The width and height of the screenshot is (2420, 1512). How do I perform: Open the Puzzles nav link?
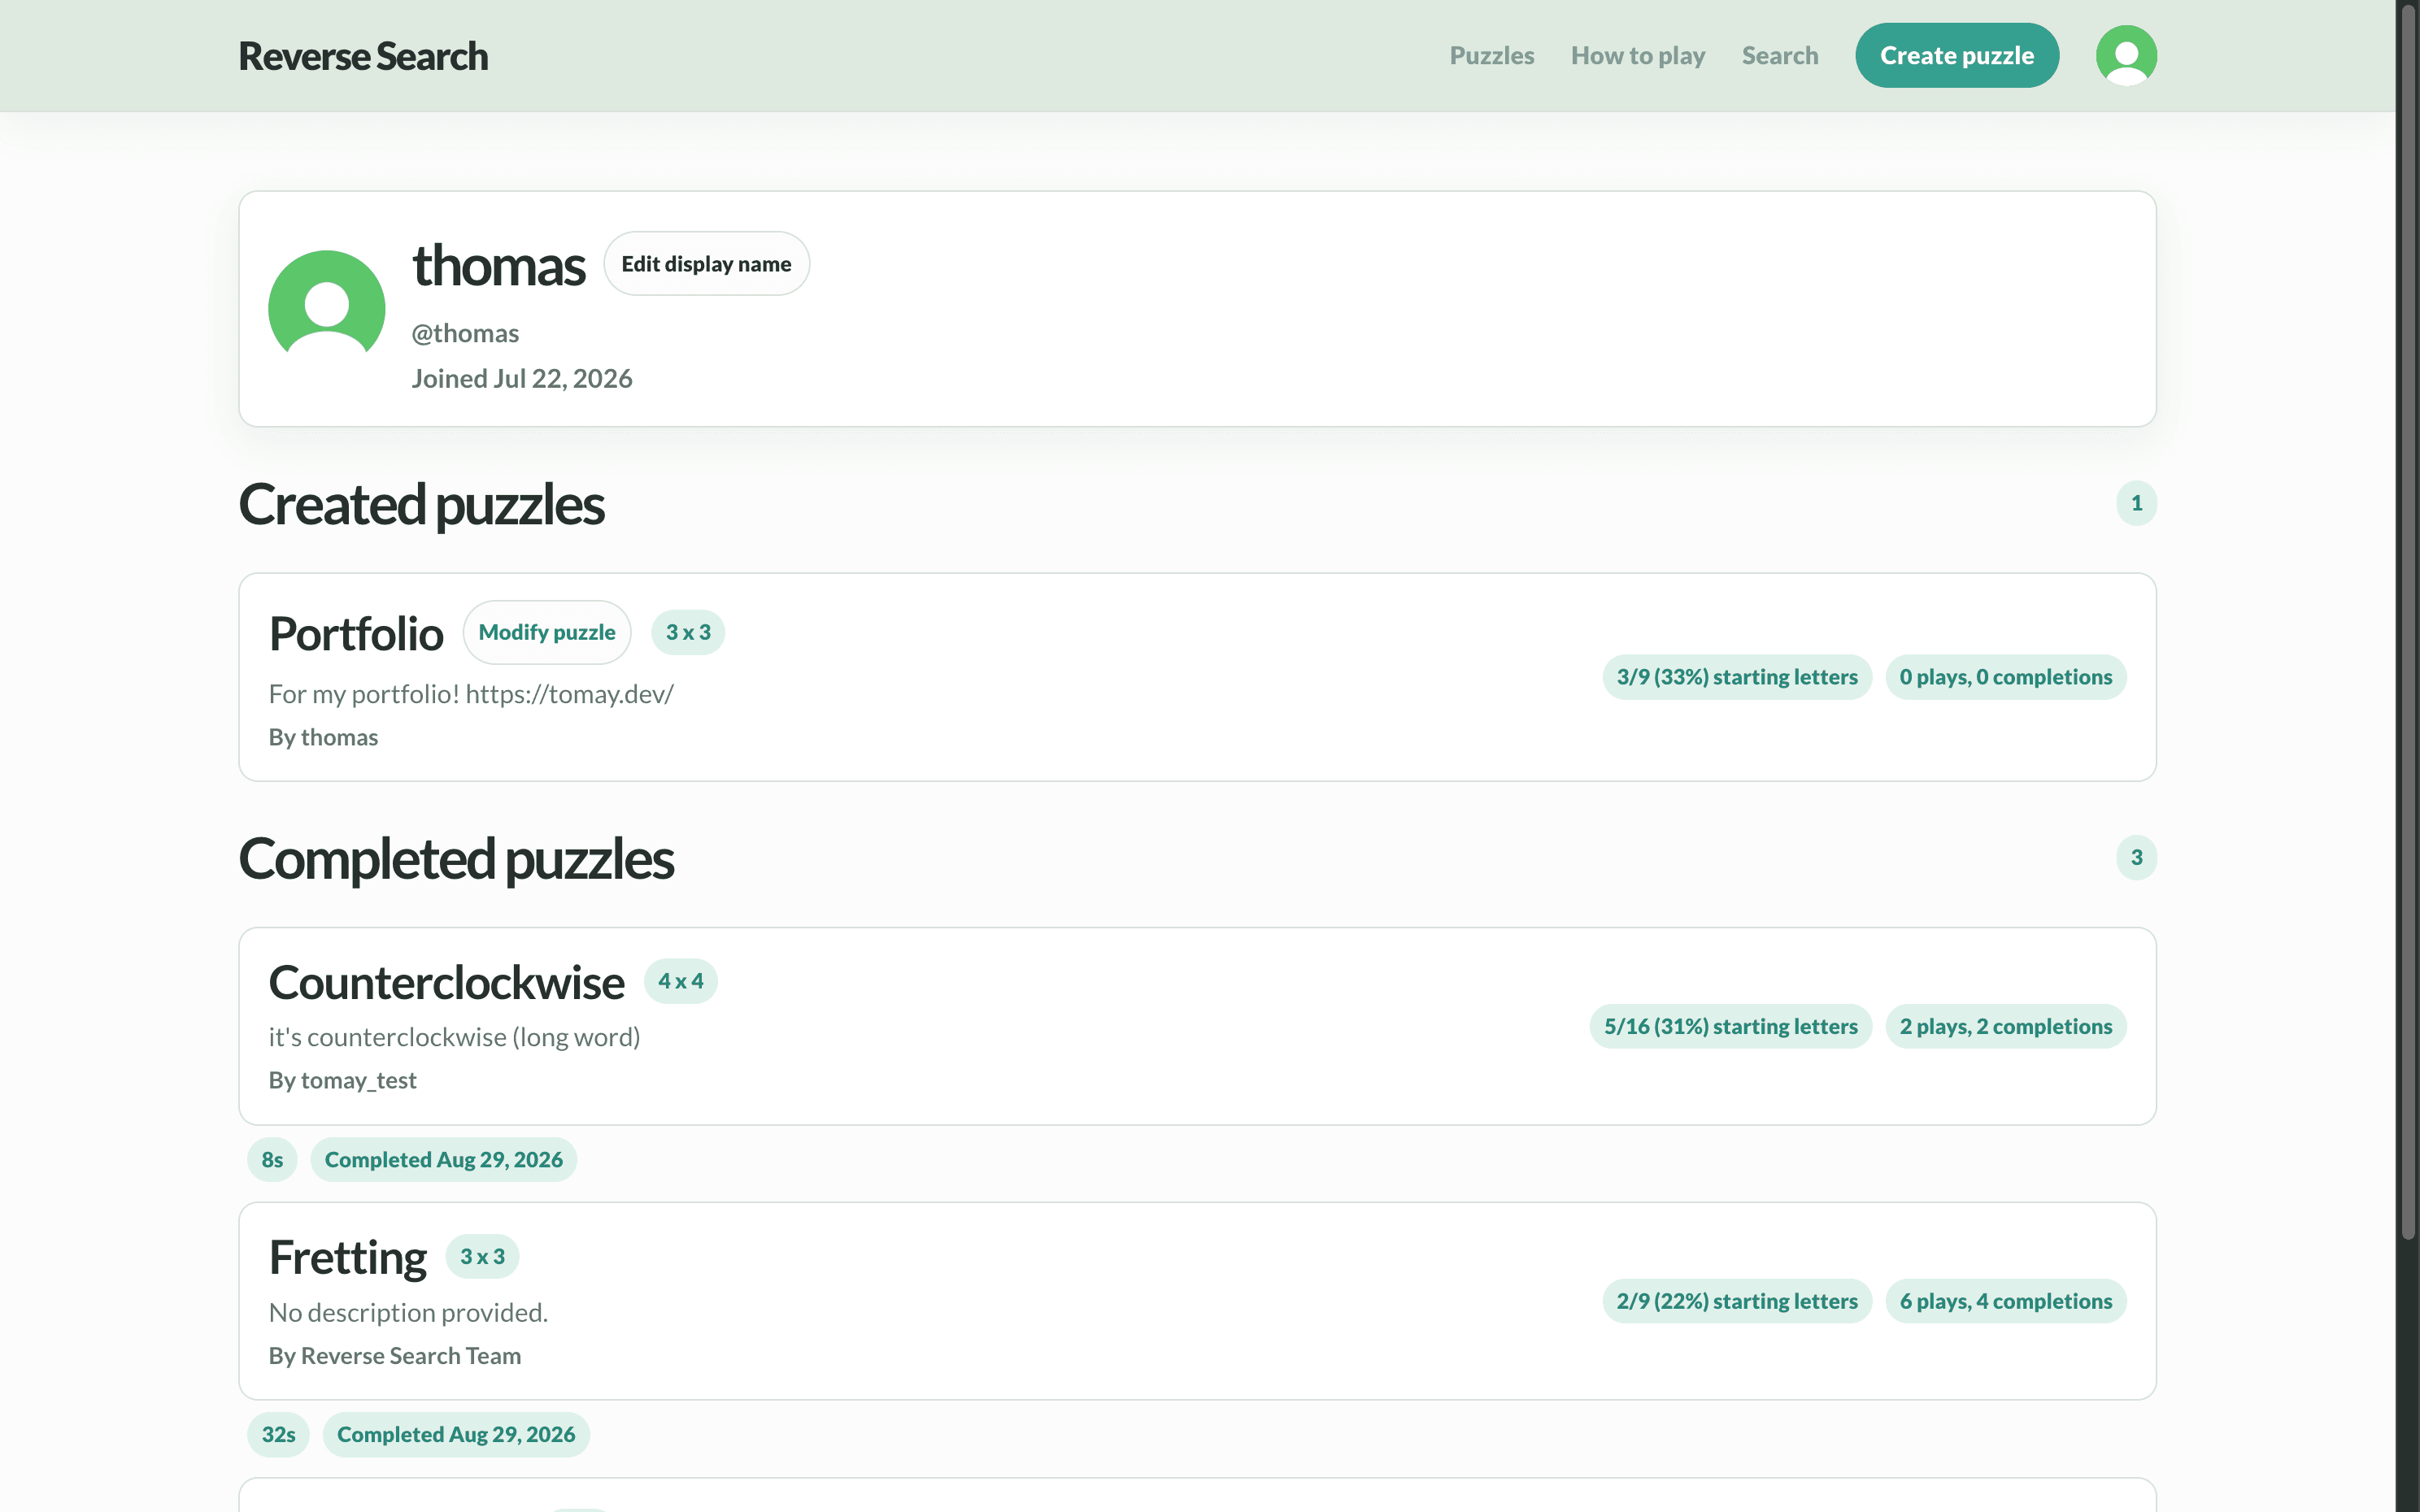(1491, 55)
